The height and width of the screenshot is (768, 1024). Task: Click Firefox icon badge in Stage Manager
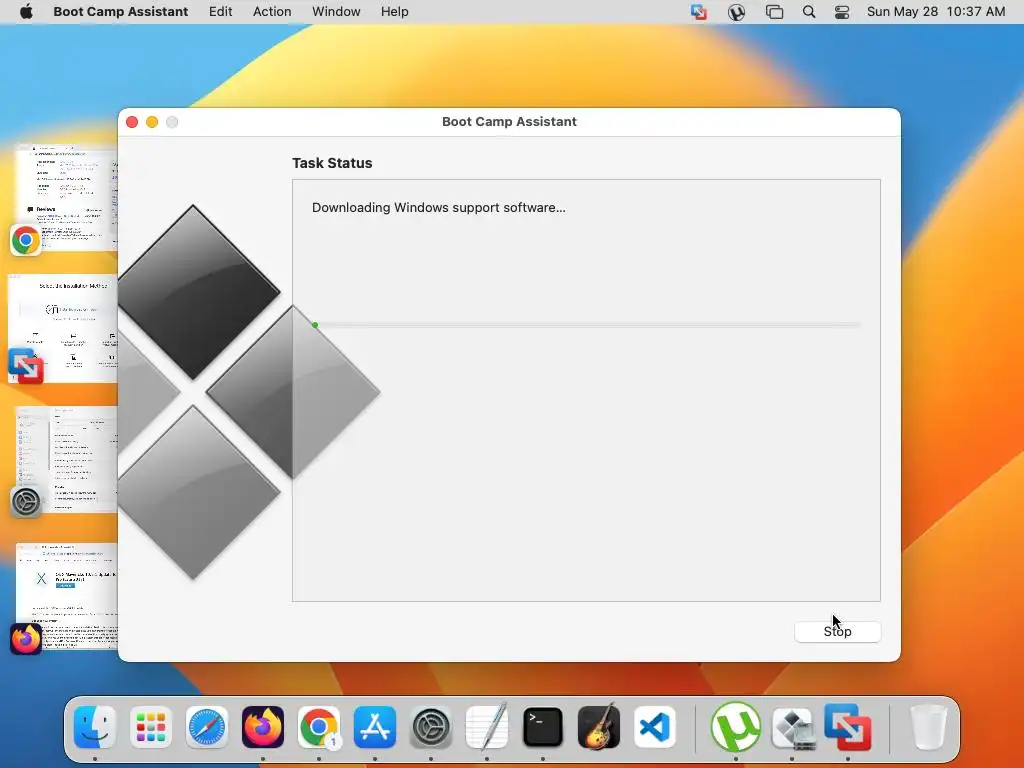point(25,639)
